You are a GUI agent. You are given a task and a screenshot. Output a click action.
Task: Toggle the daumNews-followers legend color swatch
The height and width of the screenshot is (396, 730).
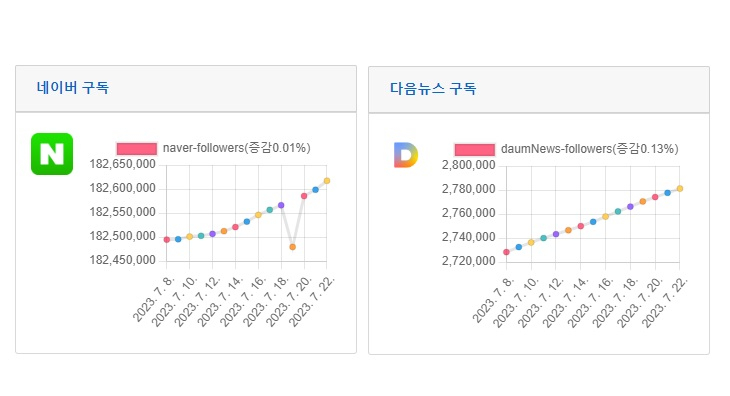[474, 149]
